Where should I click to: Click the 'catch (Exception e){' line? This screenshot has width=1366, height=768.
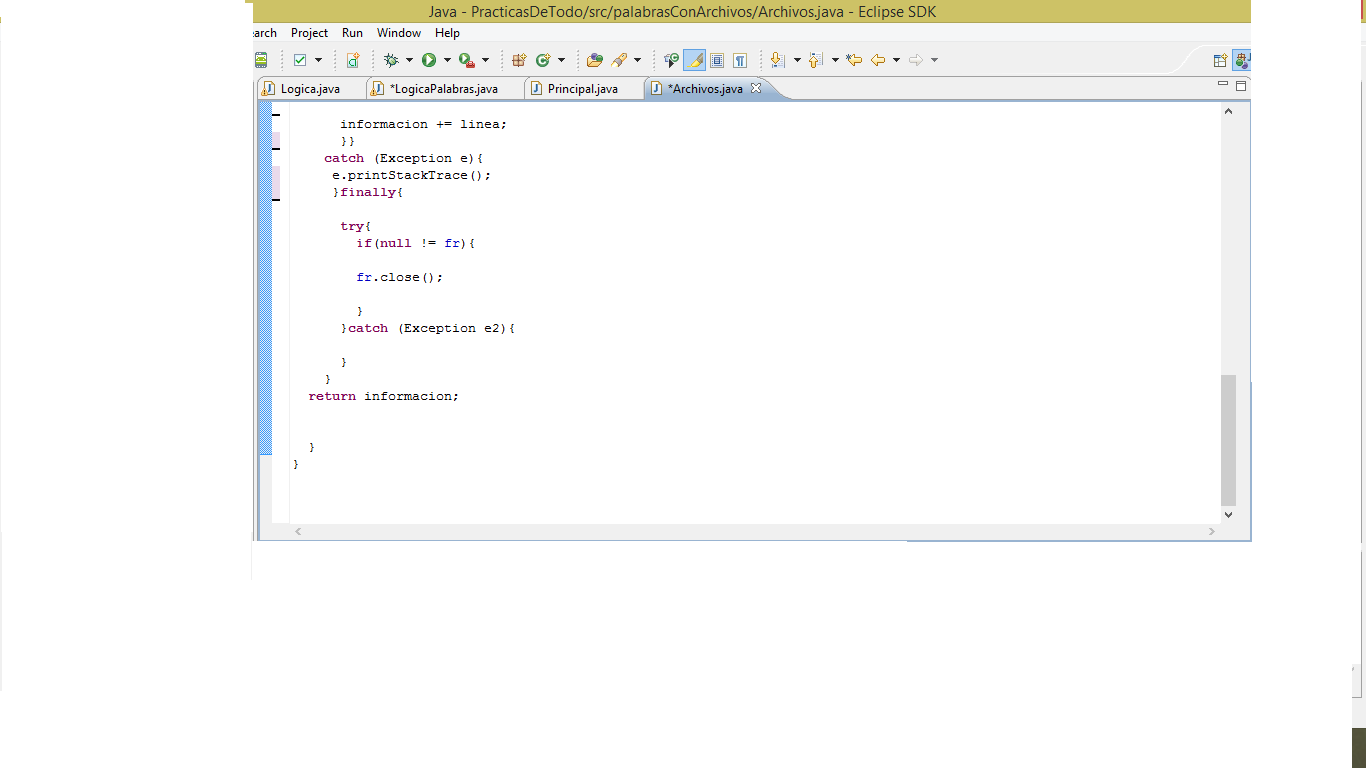pos(404,158)
